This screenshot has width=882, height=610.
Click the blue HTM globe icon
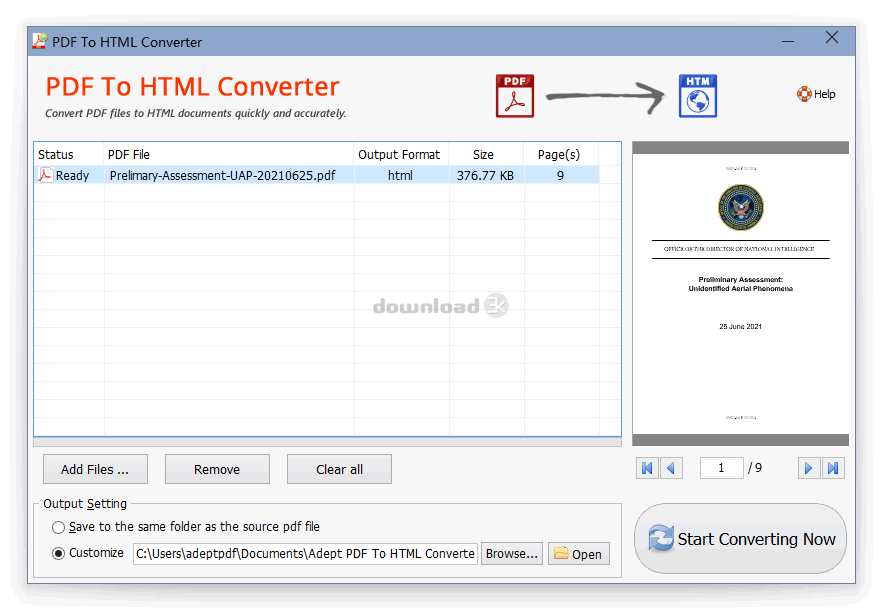[698, 96]
